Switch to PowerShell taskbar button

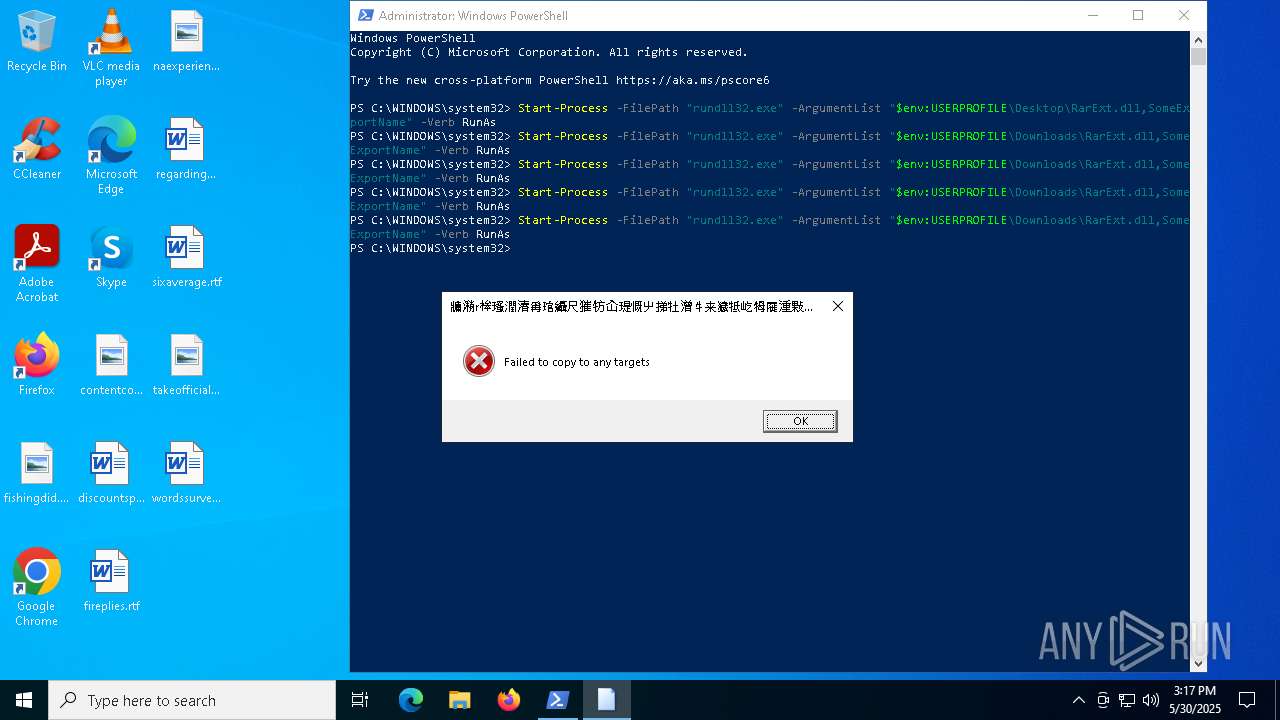click(558, 700)
